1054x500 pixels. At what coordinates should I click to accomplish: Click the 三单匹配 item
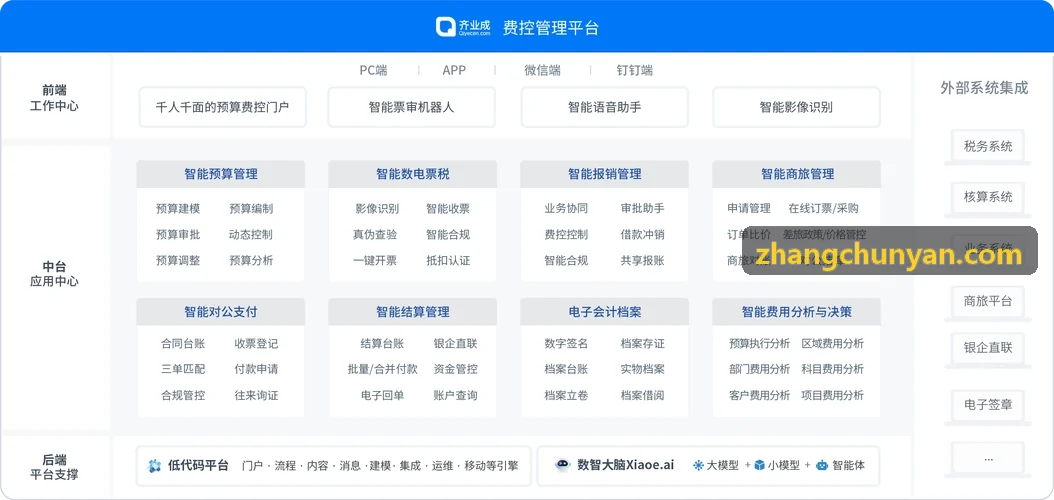[x=183, y=370]
